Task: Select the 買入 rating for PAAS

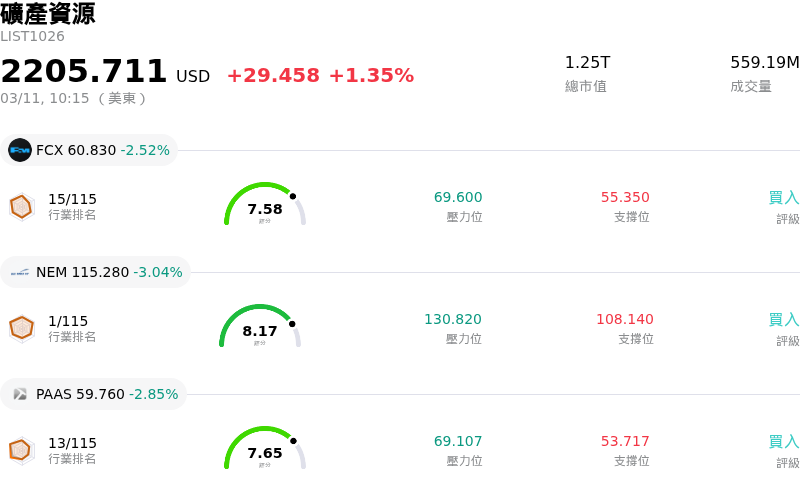Action: pos(783,442)
